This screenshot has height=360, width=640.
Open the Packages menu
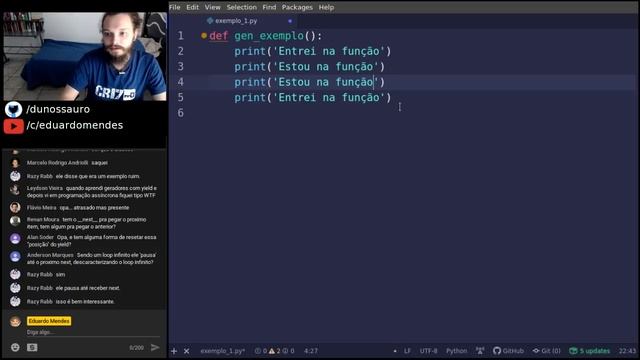coord(297,7)
